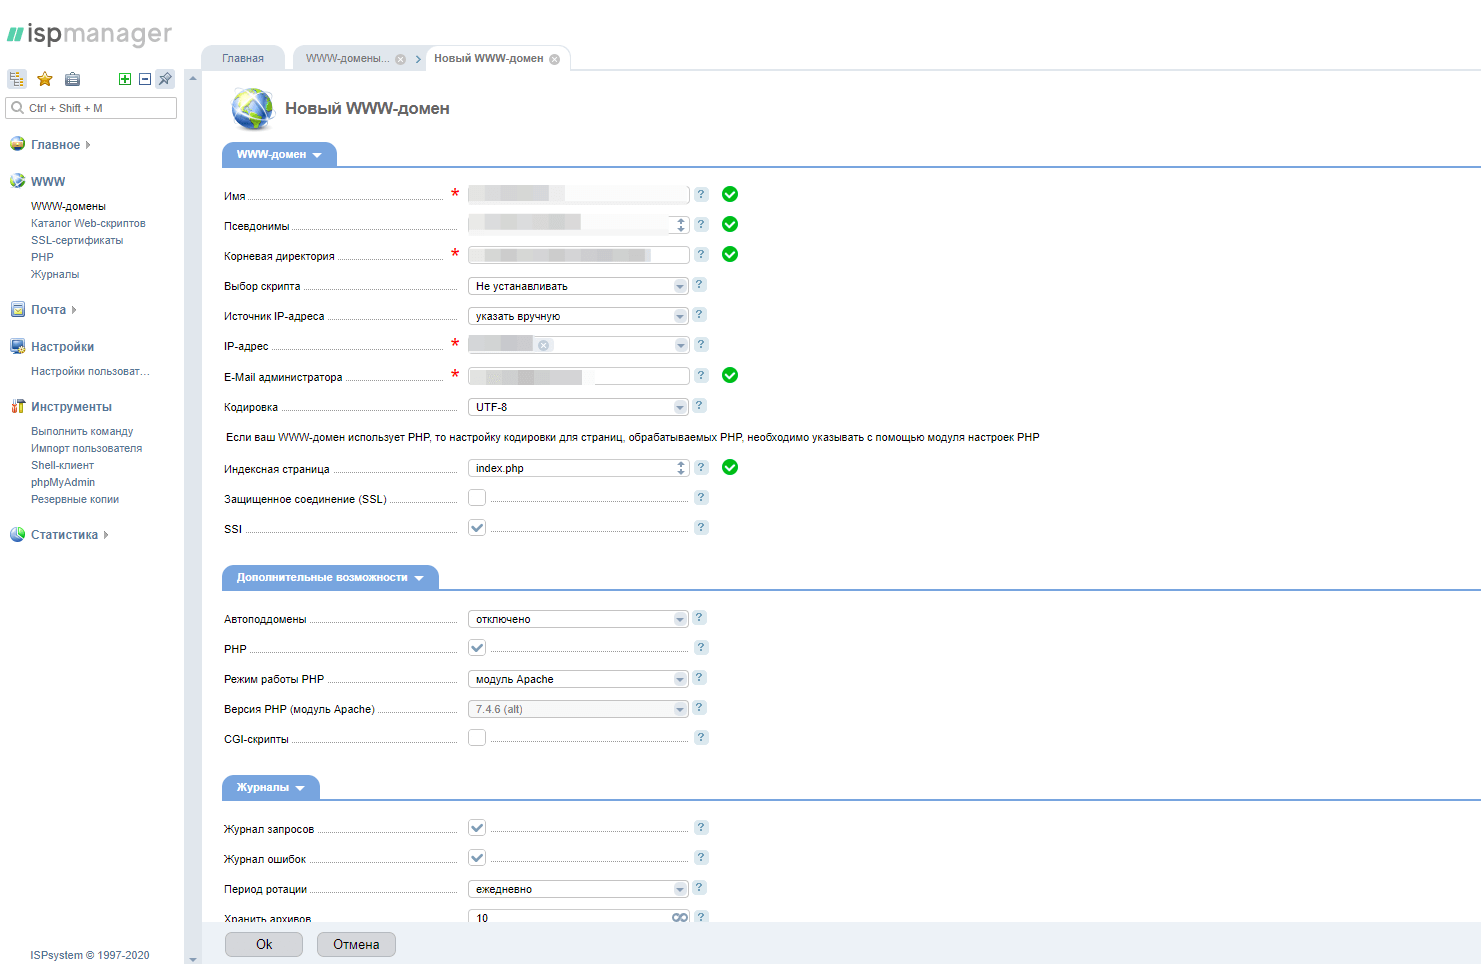
Task: Close the Новый WWW-домен tab
Action: (555, 59)
